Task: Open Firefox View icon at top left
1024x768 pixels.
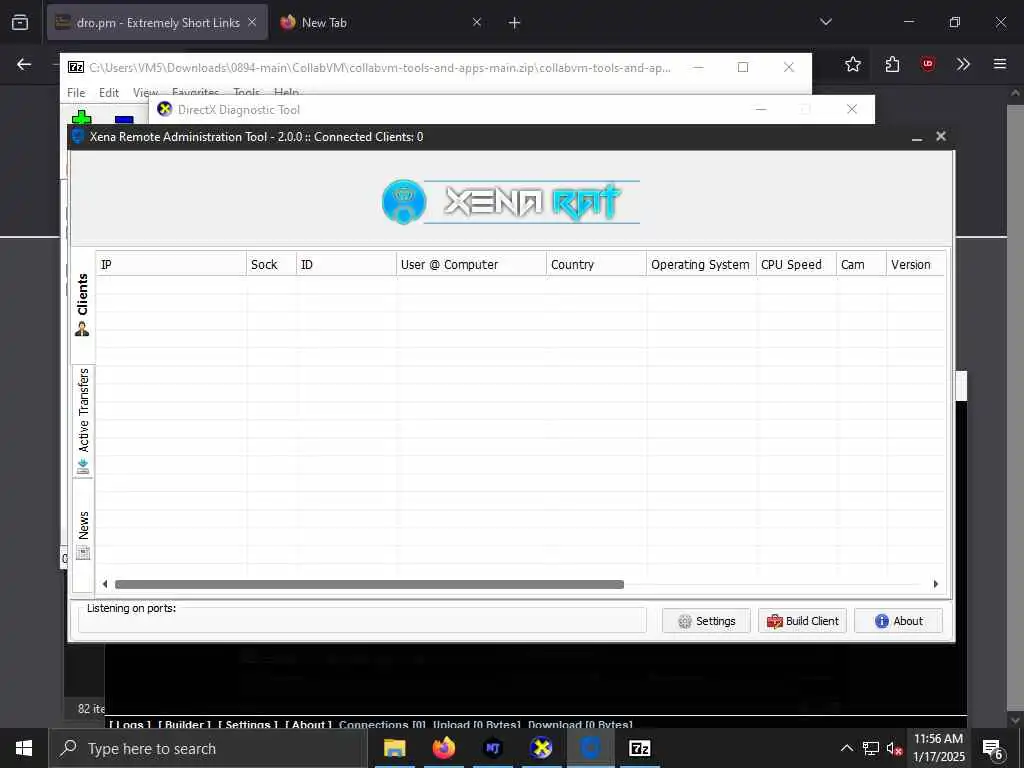Action: click(x=20, y=23)
